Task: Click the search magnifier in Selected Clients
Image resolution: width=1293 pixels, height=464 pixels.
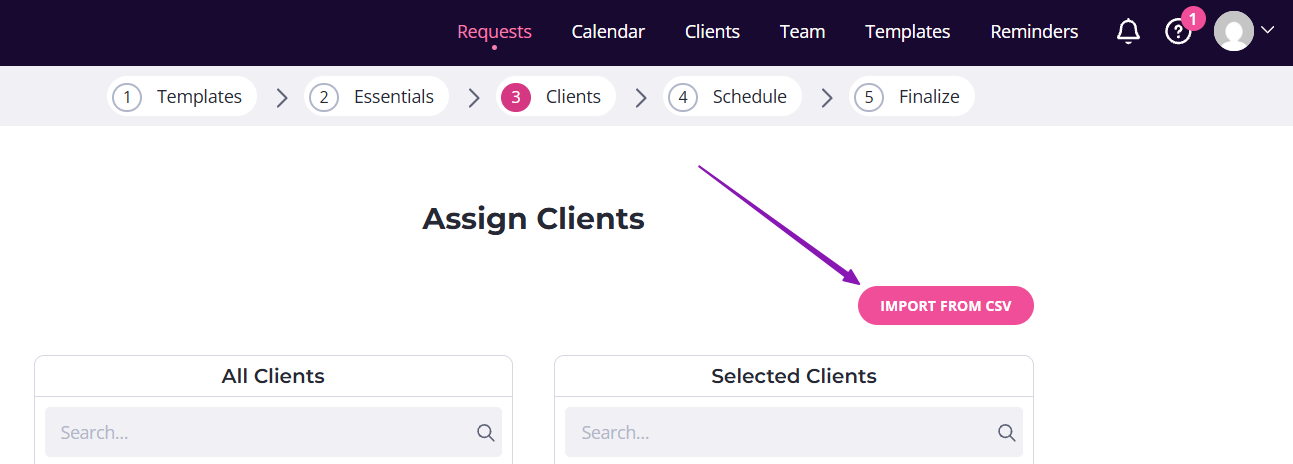Action: click(1007, 432)
